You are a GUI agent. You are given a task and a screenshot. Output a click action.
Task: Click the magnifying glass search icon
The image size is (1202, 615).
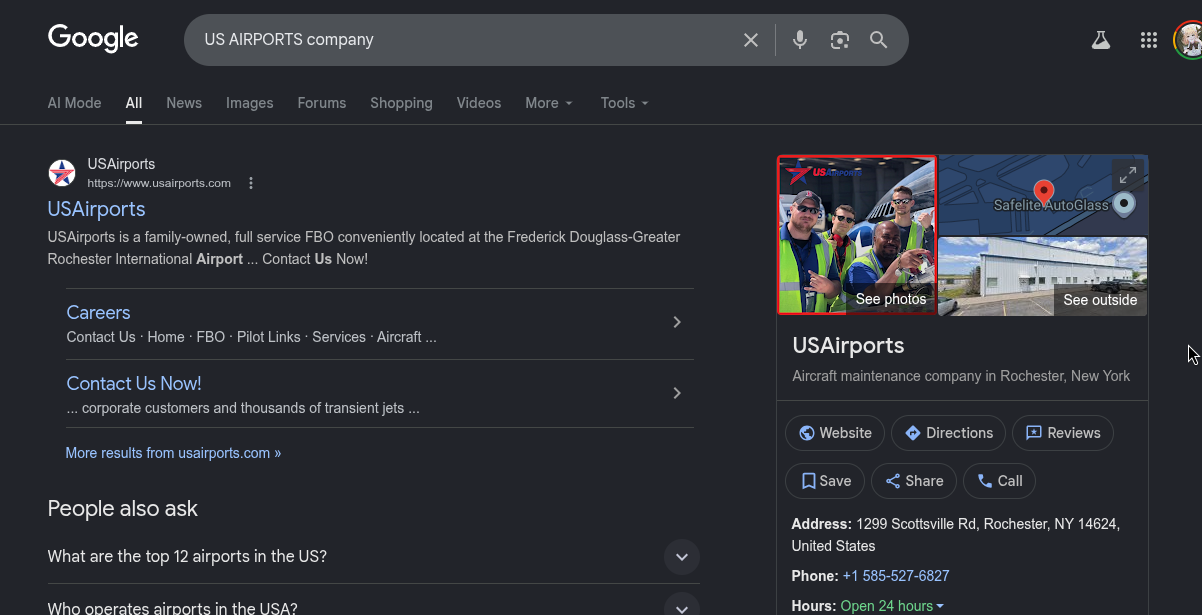[x=879, y=40]
